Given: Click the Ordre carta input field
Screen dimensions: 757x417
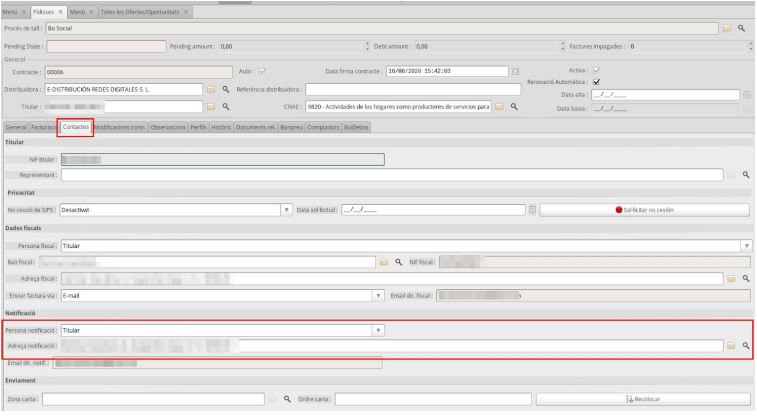Looking at the screenshot, I should click(x=434, y=399).
